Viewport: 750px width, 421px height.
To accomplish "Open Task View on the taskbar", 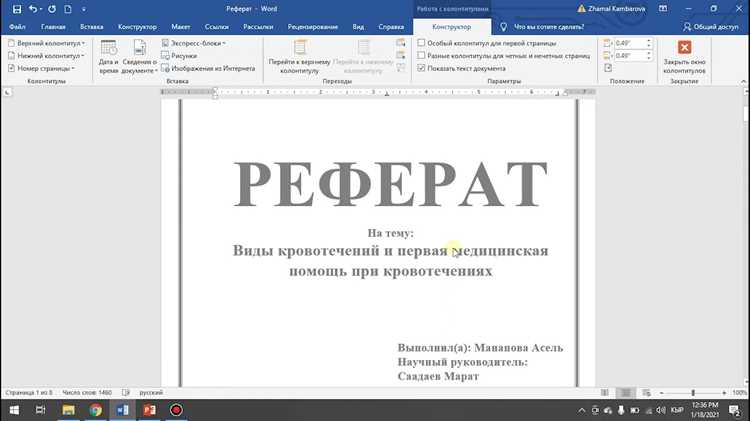I will (41, 410).
